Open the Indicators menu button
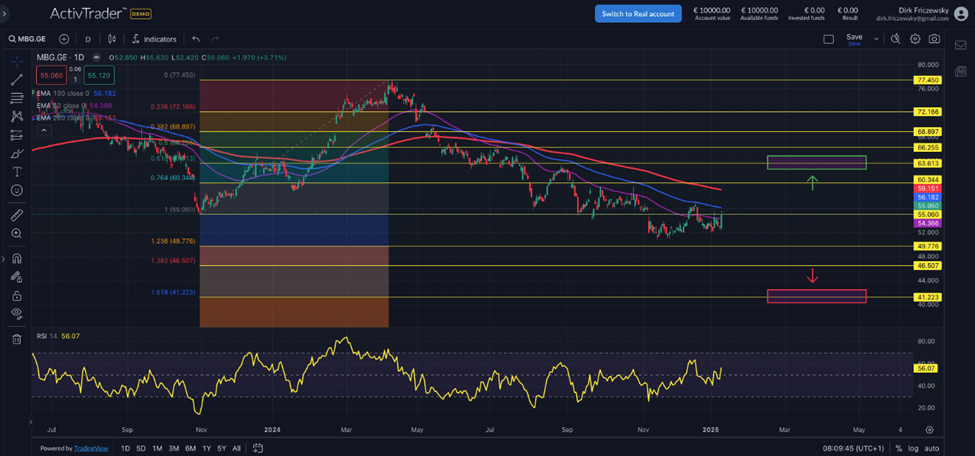Image resolution: width=975 pixels, height=456 pixels. click(x=154, y=39)
